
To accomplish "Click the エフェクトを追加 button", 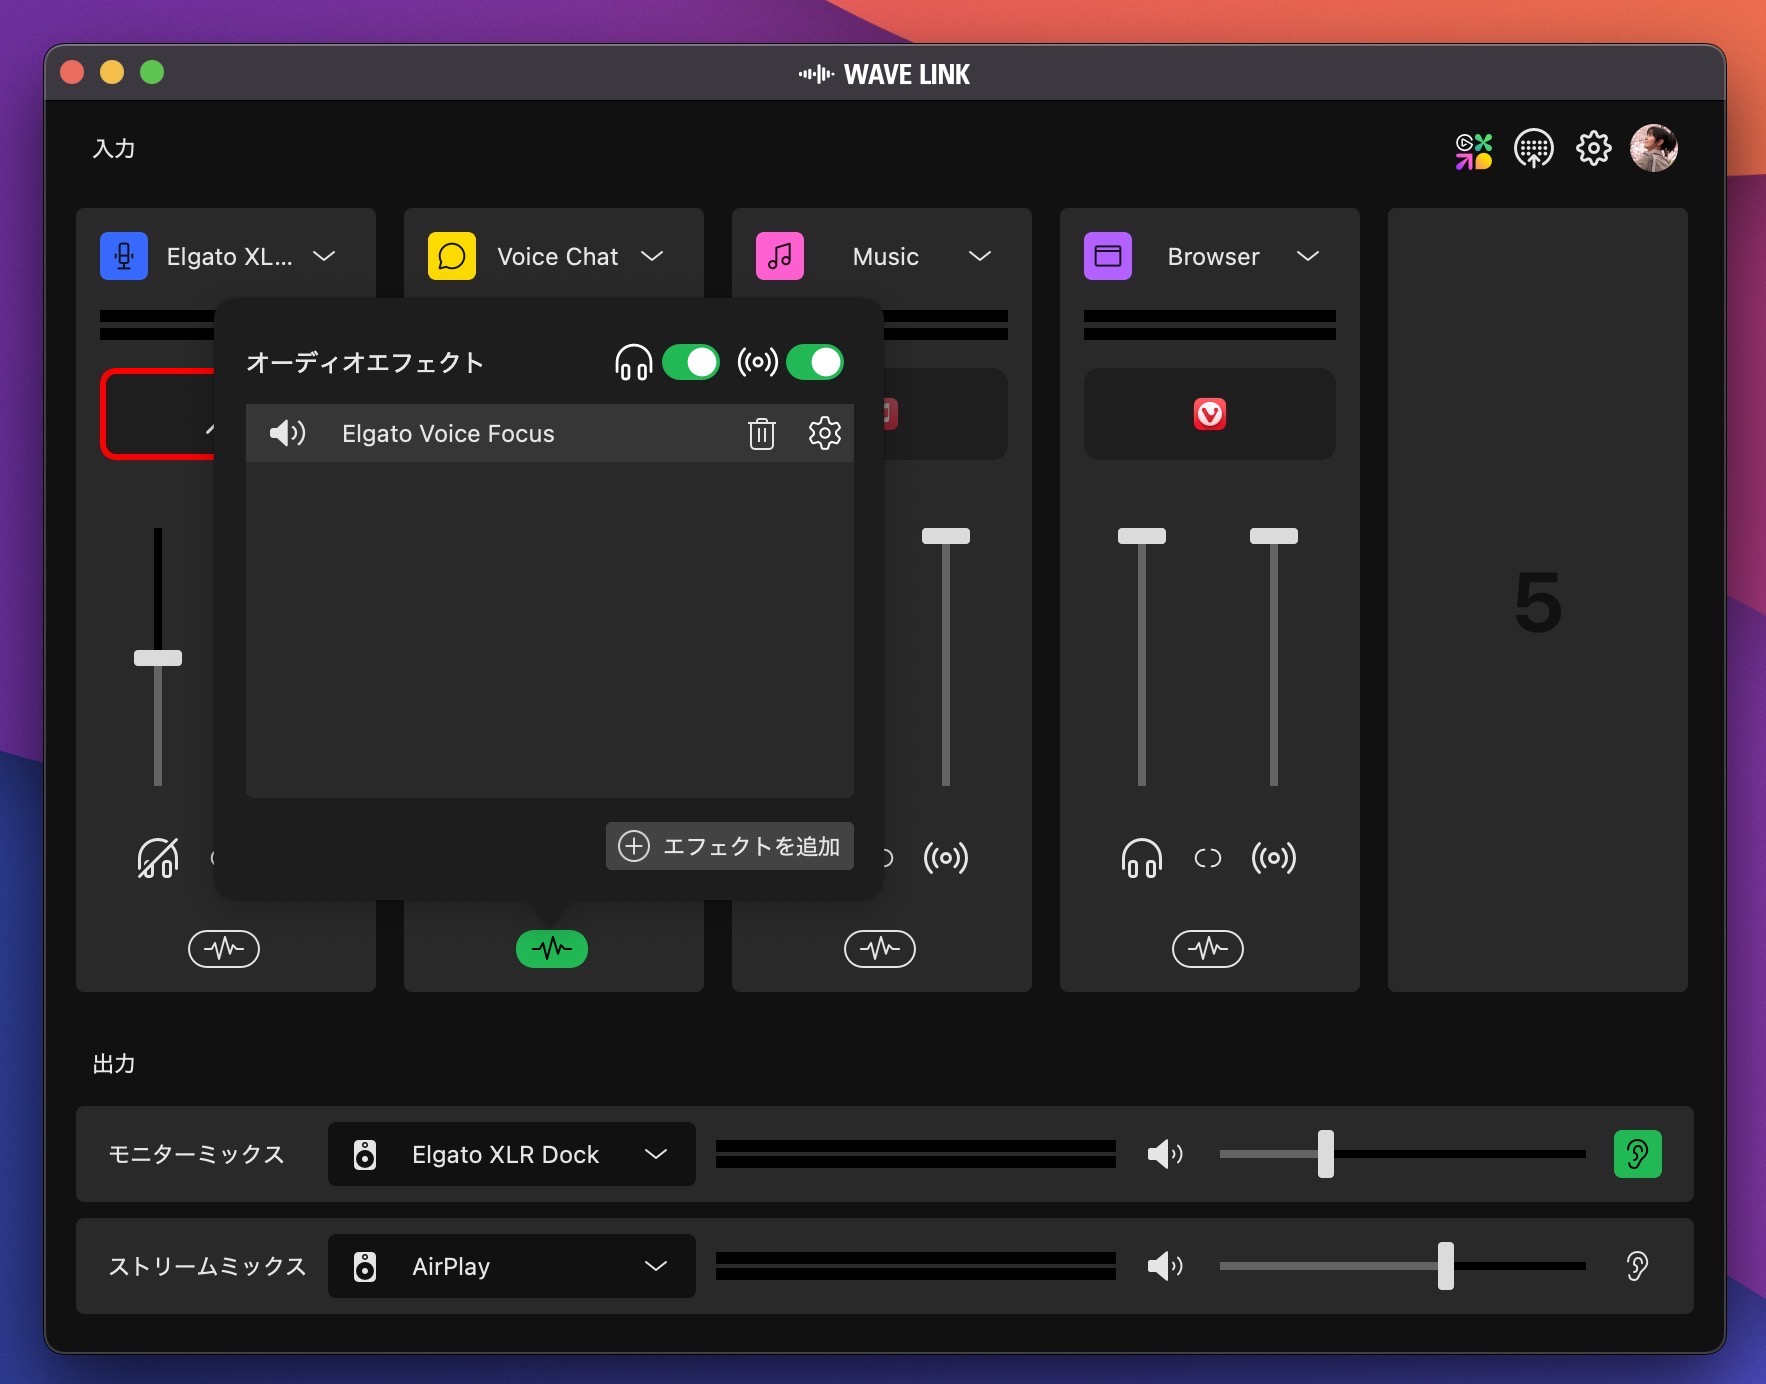I will click(730, 847).
